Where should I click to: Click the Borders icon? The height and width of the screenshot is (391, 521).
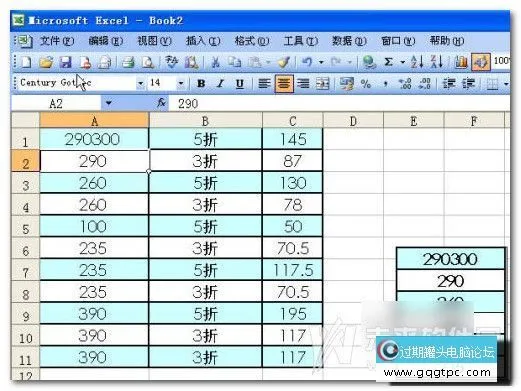pos(492,84)
